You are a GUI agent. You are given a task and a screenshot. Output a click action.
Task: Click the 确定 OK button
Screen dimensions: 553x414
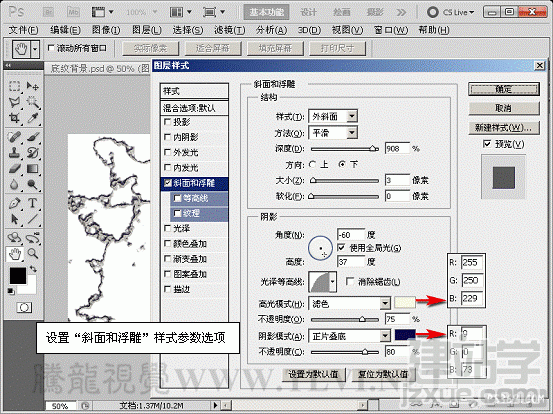pyautogui.click(x=504, y=89)
